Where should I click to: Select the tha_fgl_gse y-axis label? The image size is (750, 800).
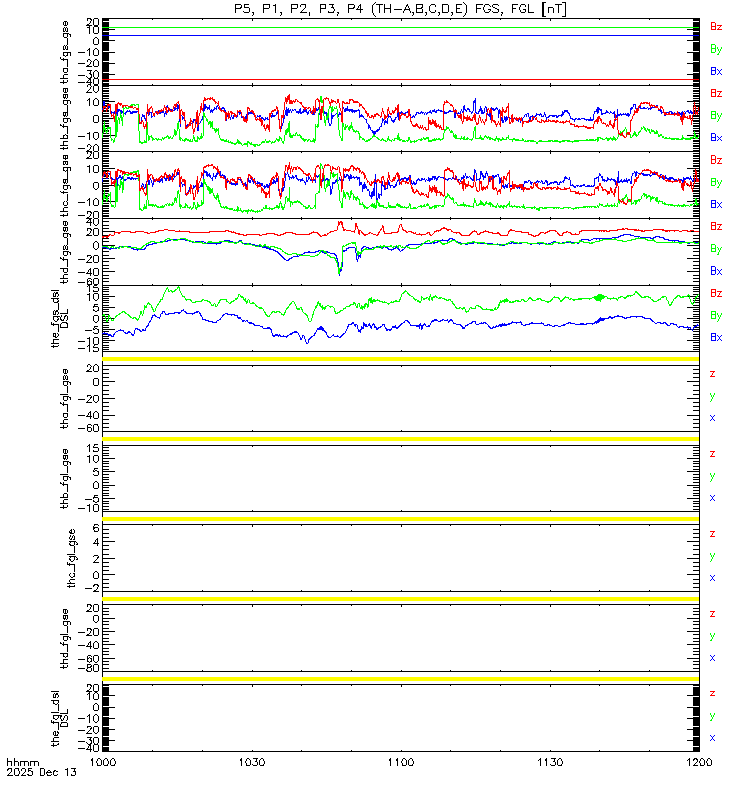click(x=65, y=398)
